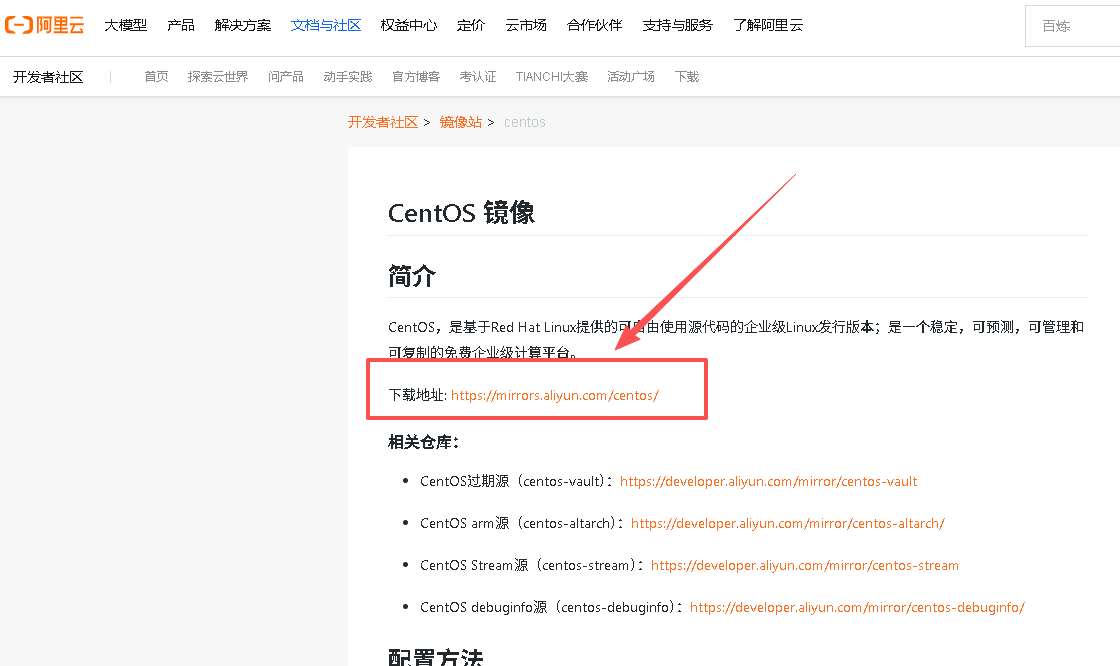Open the 解决方案 menu

(243, 25)
